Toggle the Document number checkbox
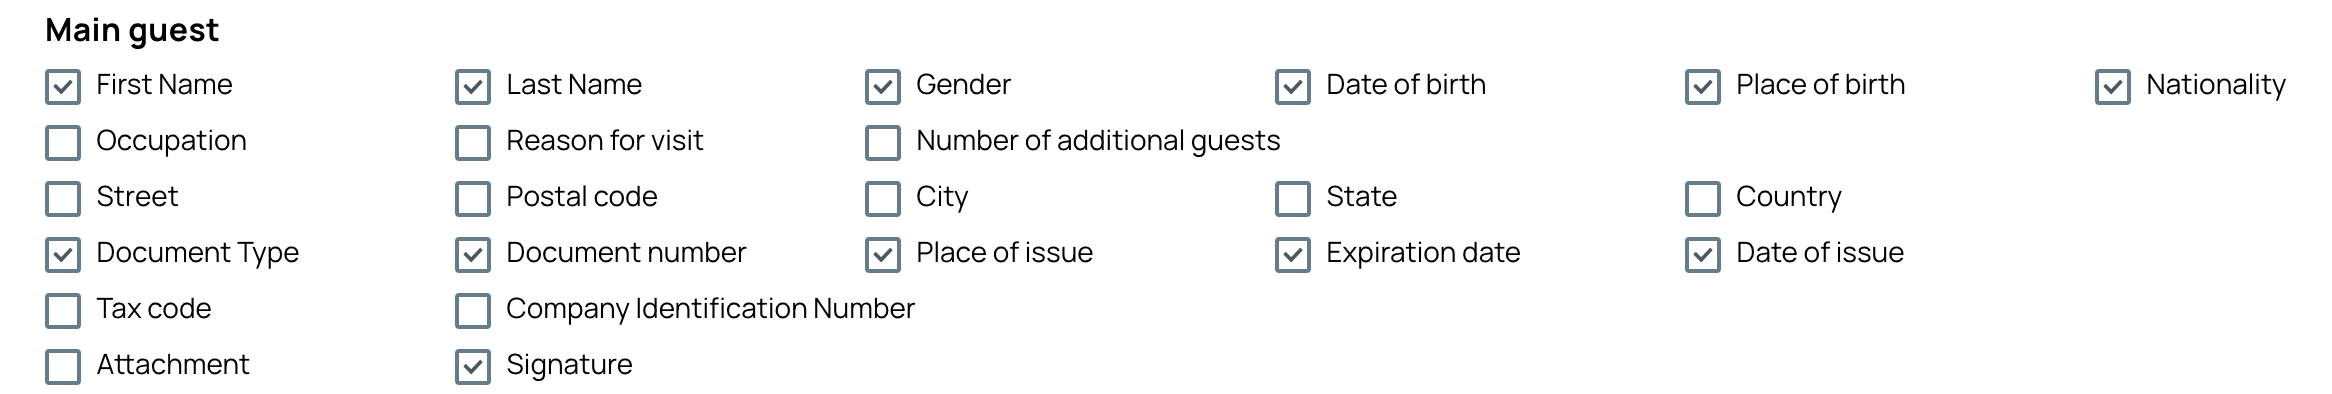Image resolution: width=2332 pixels, height=394 pixels. tap(473, 255)
